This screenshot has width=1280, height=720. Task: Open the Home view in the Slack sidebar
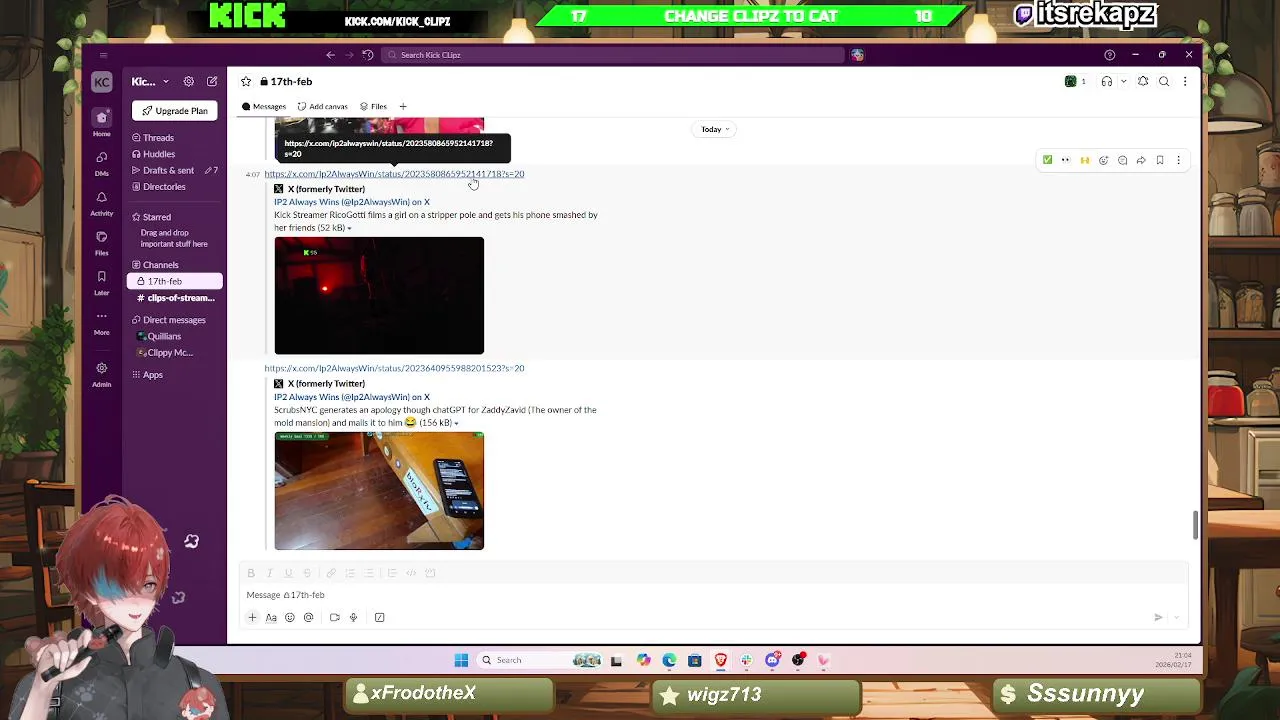click(101, 122)
